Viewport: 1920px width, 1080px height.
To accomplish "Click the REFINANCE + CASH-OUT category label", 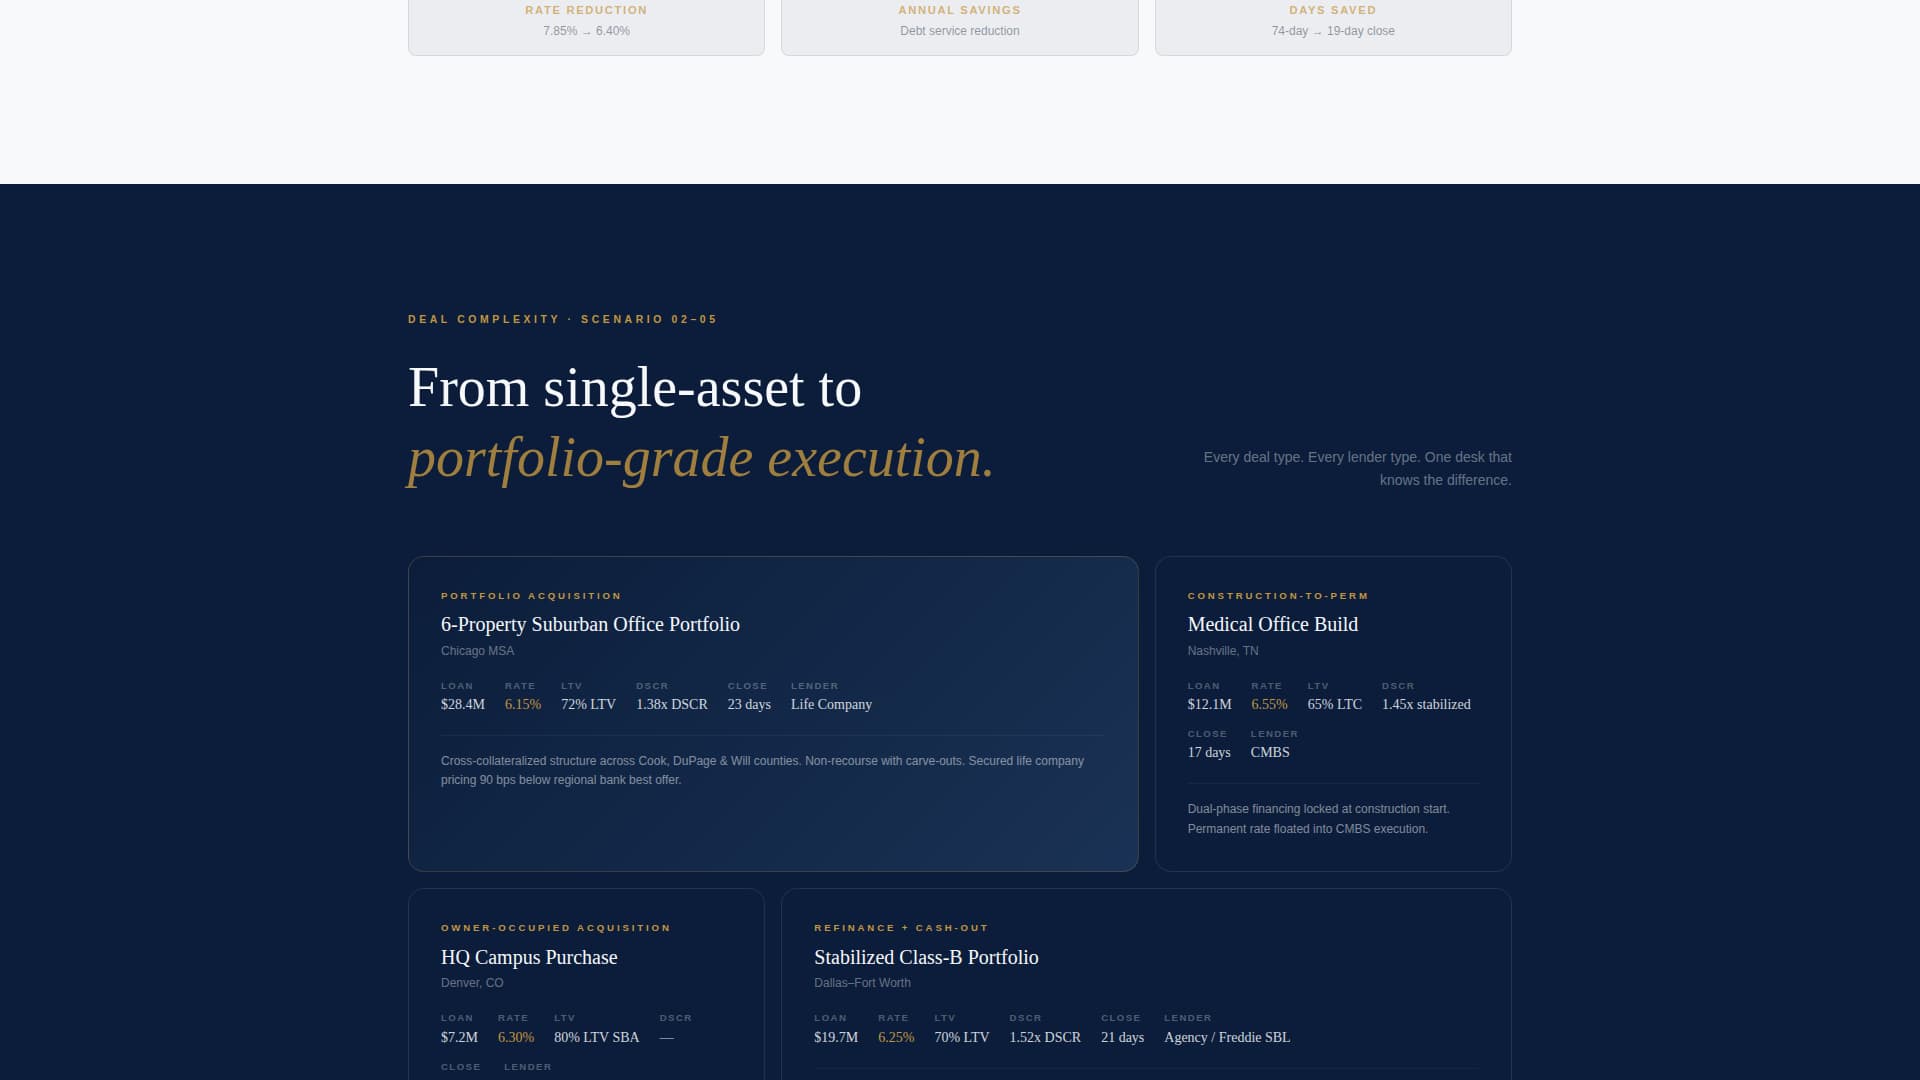I will [900, 927].
